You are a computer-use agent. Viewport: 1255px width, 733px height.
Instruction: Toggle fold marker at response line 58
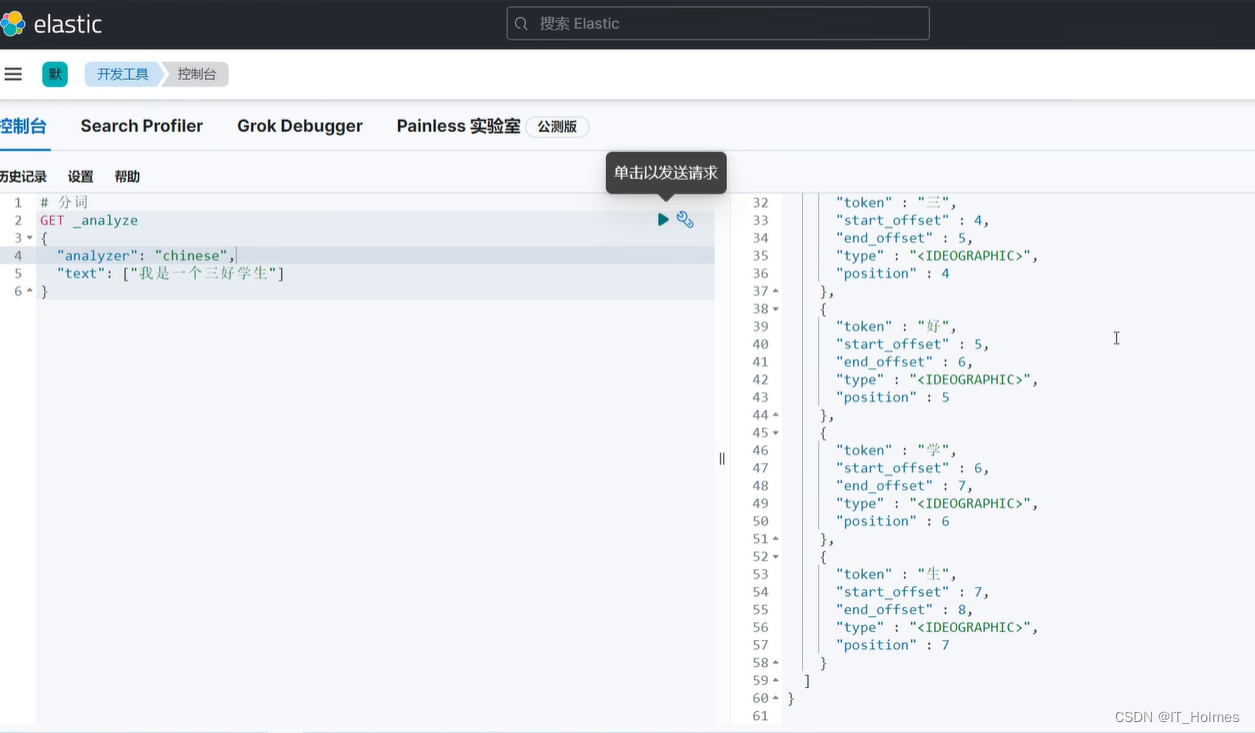(x=776, y=663)
